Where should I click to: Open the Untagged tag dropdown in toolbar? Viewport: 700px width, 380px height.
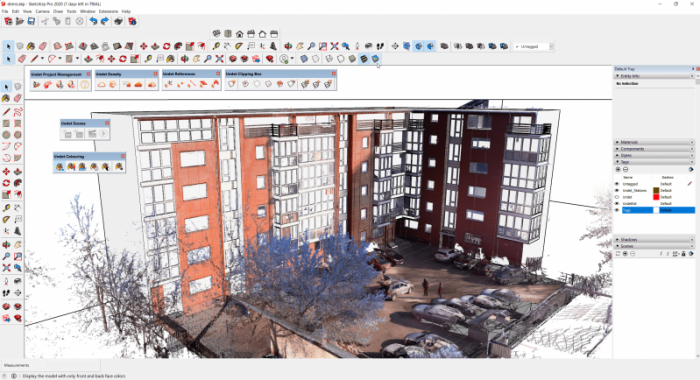click(x=551, y=46)
